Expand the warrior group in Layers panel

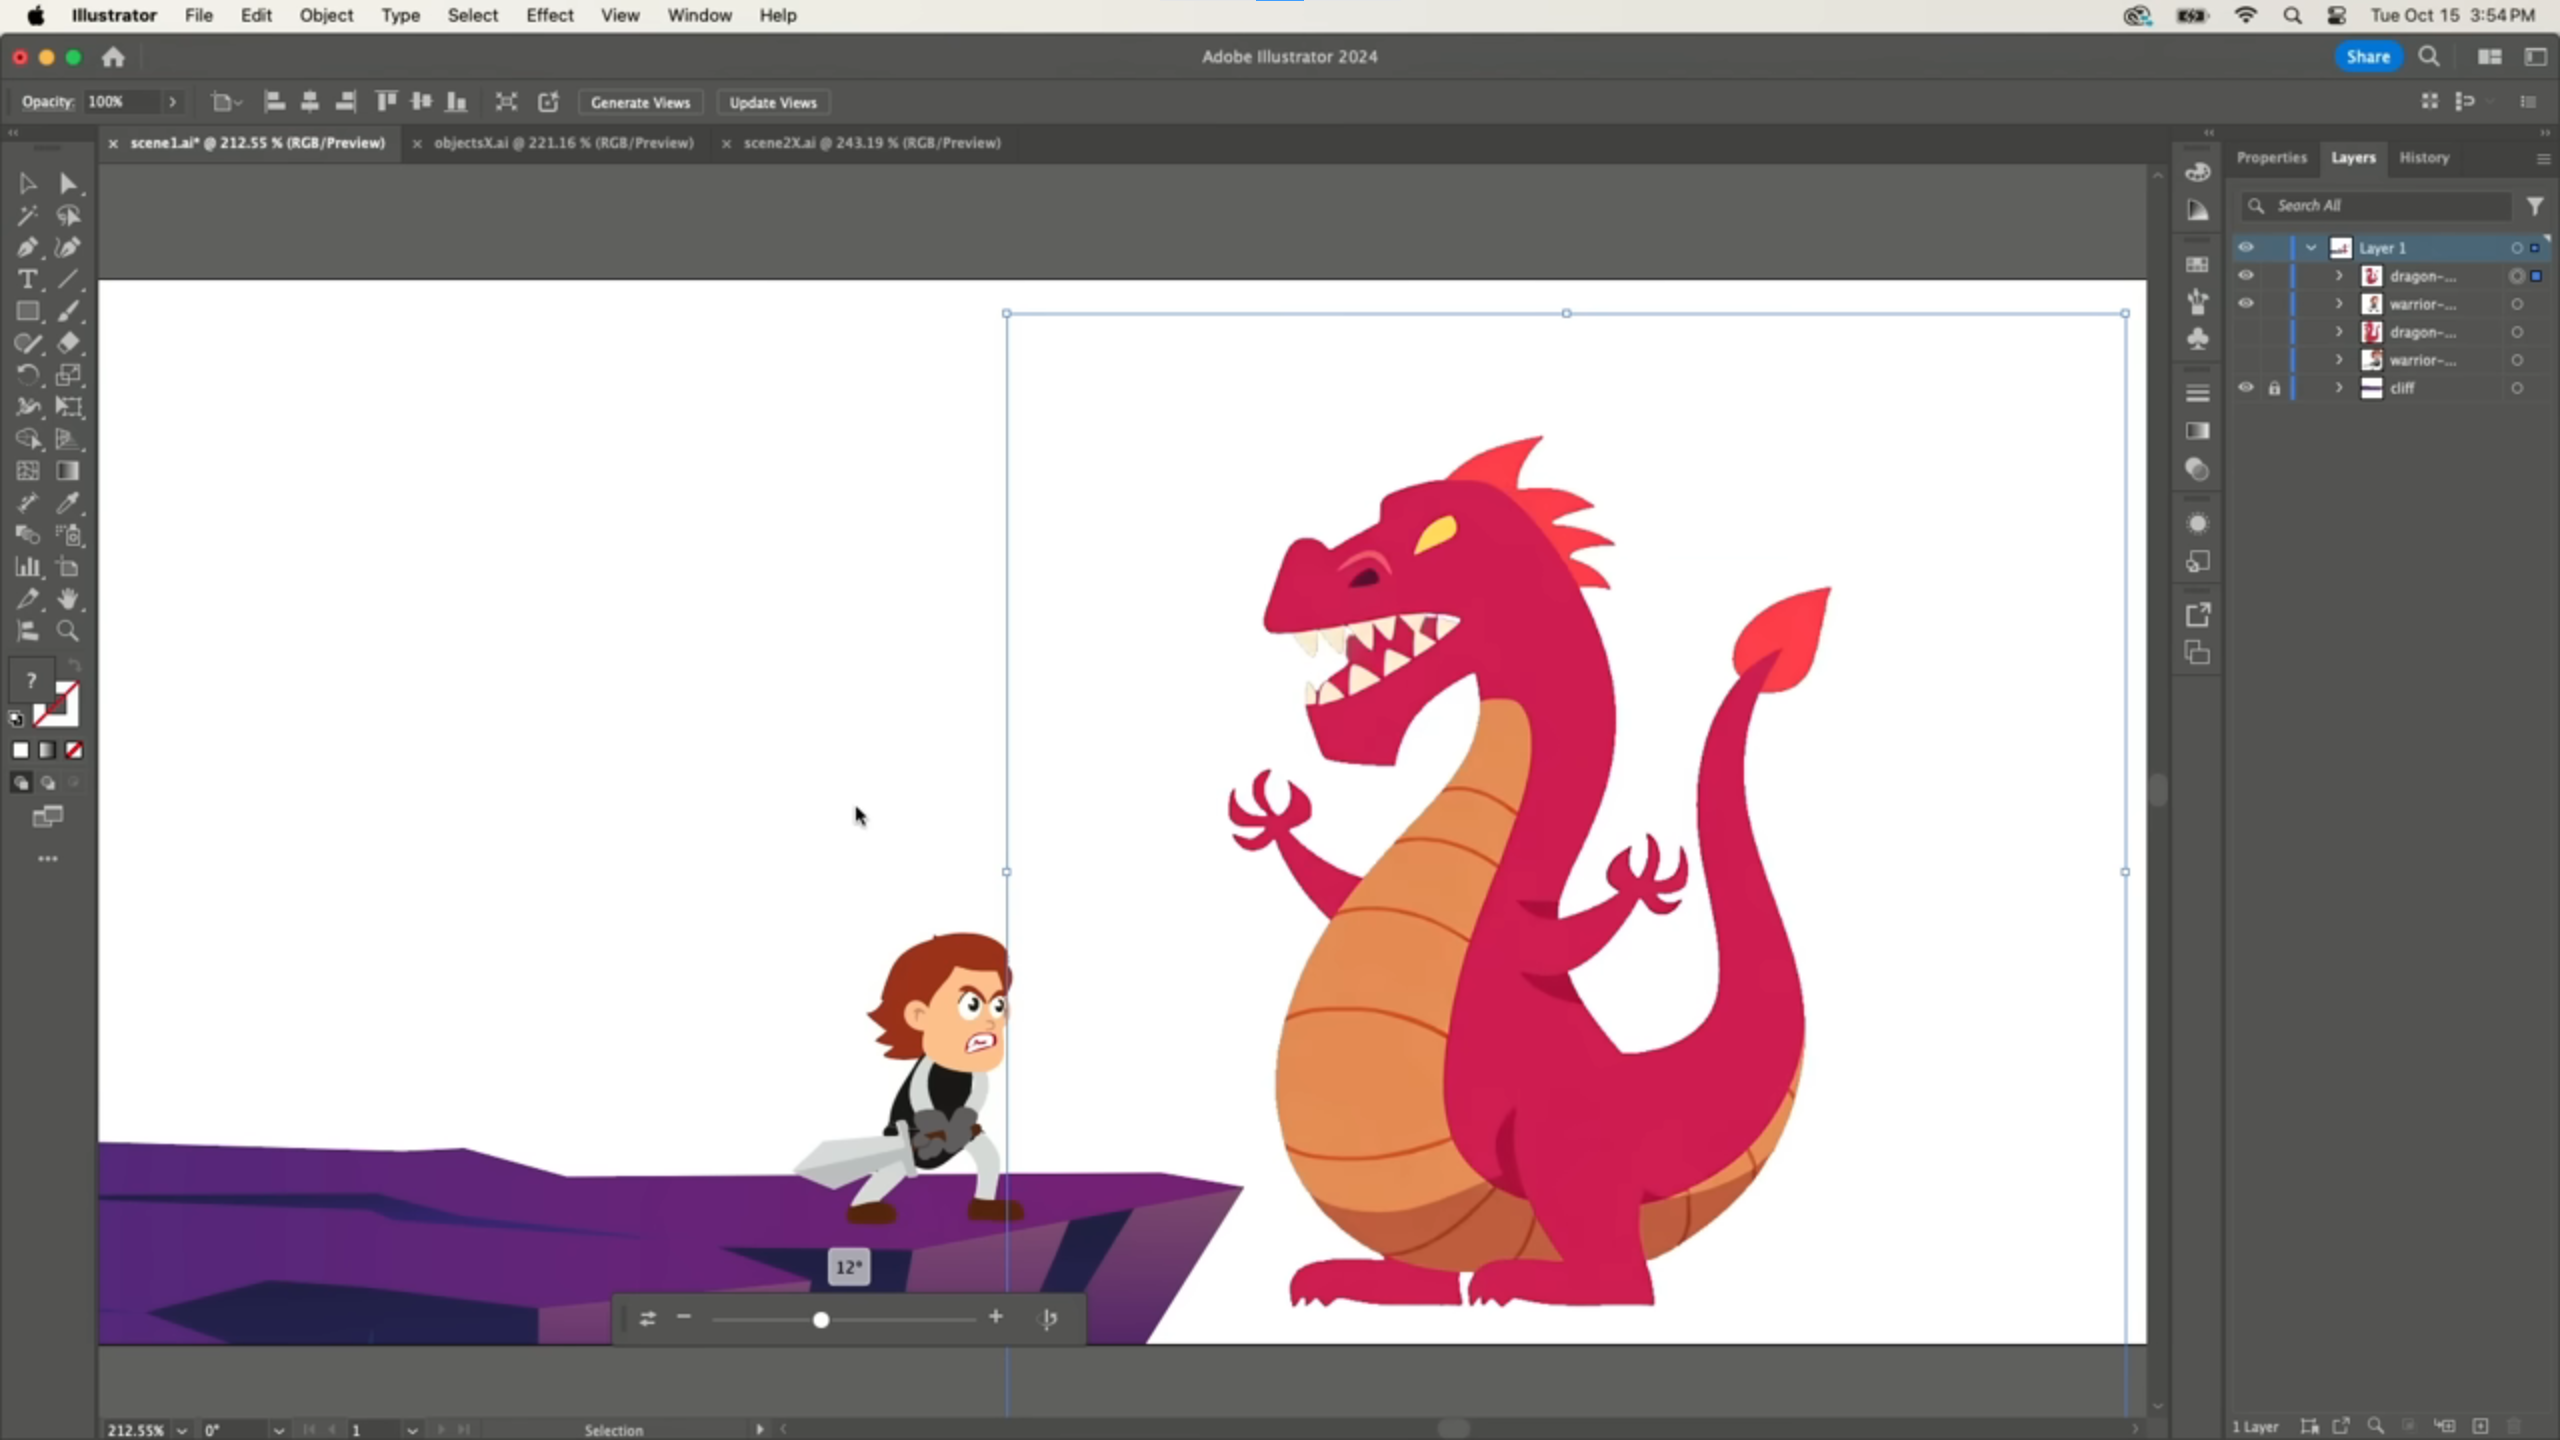2340,304
